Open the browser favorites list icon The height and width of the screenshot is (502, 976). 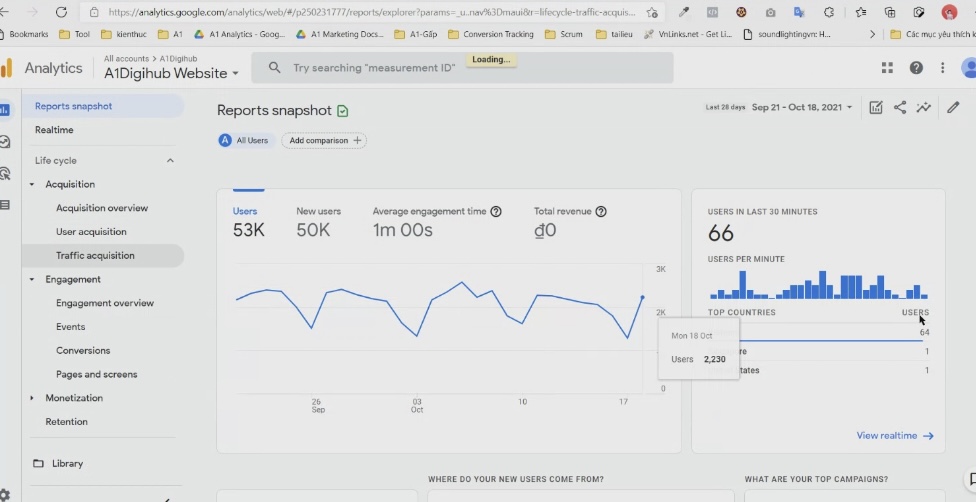[861, 12]
